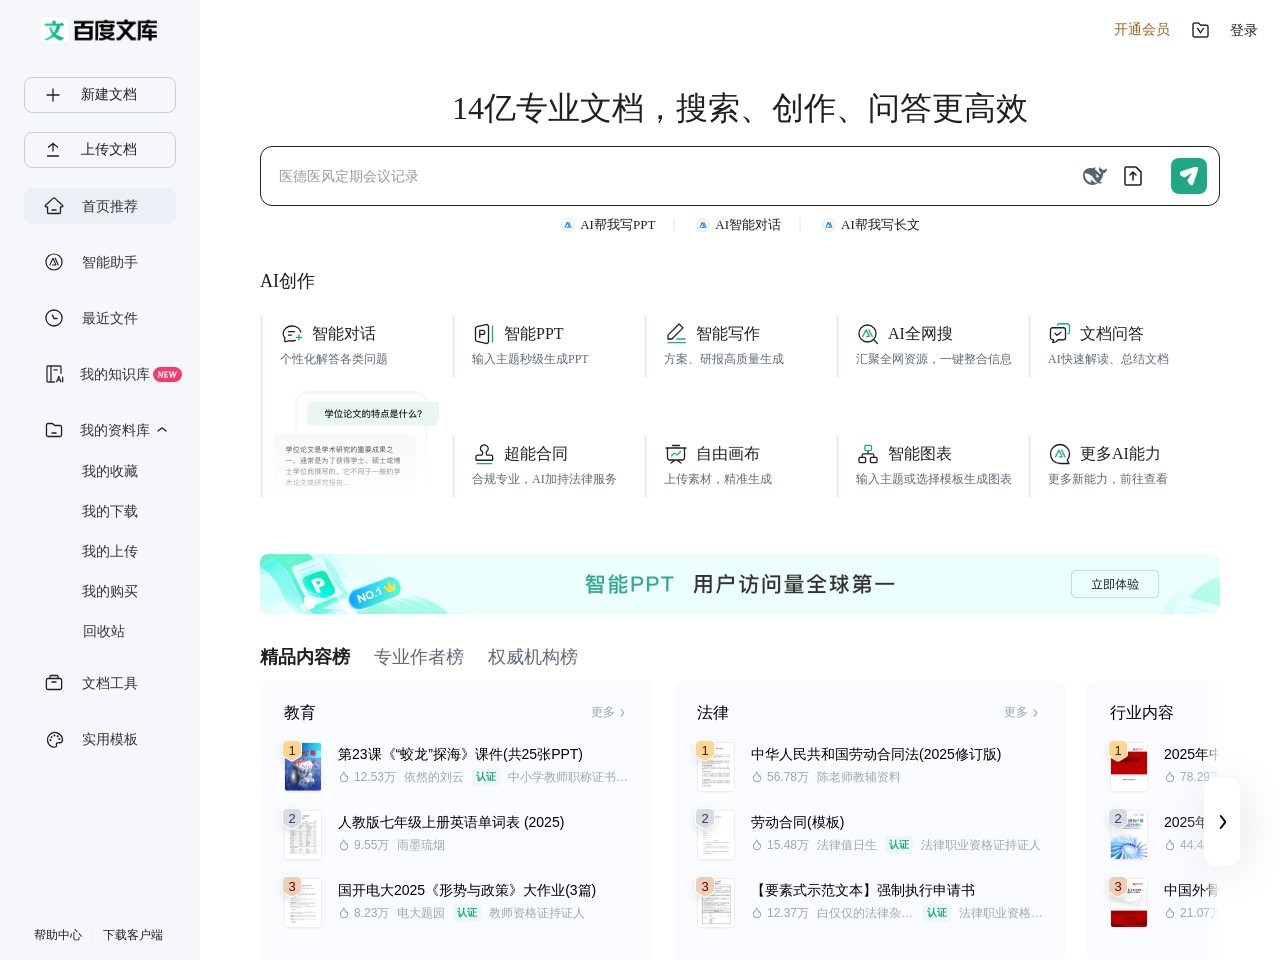
Task: Click the AI帮我写长文 shortcut
Action: click(871, 225)
